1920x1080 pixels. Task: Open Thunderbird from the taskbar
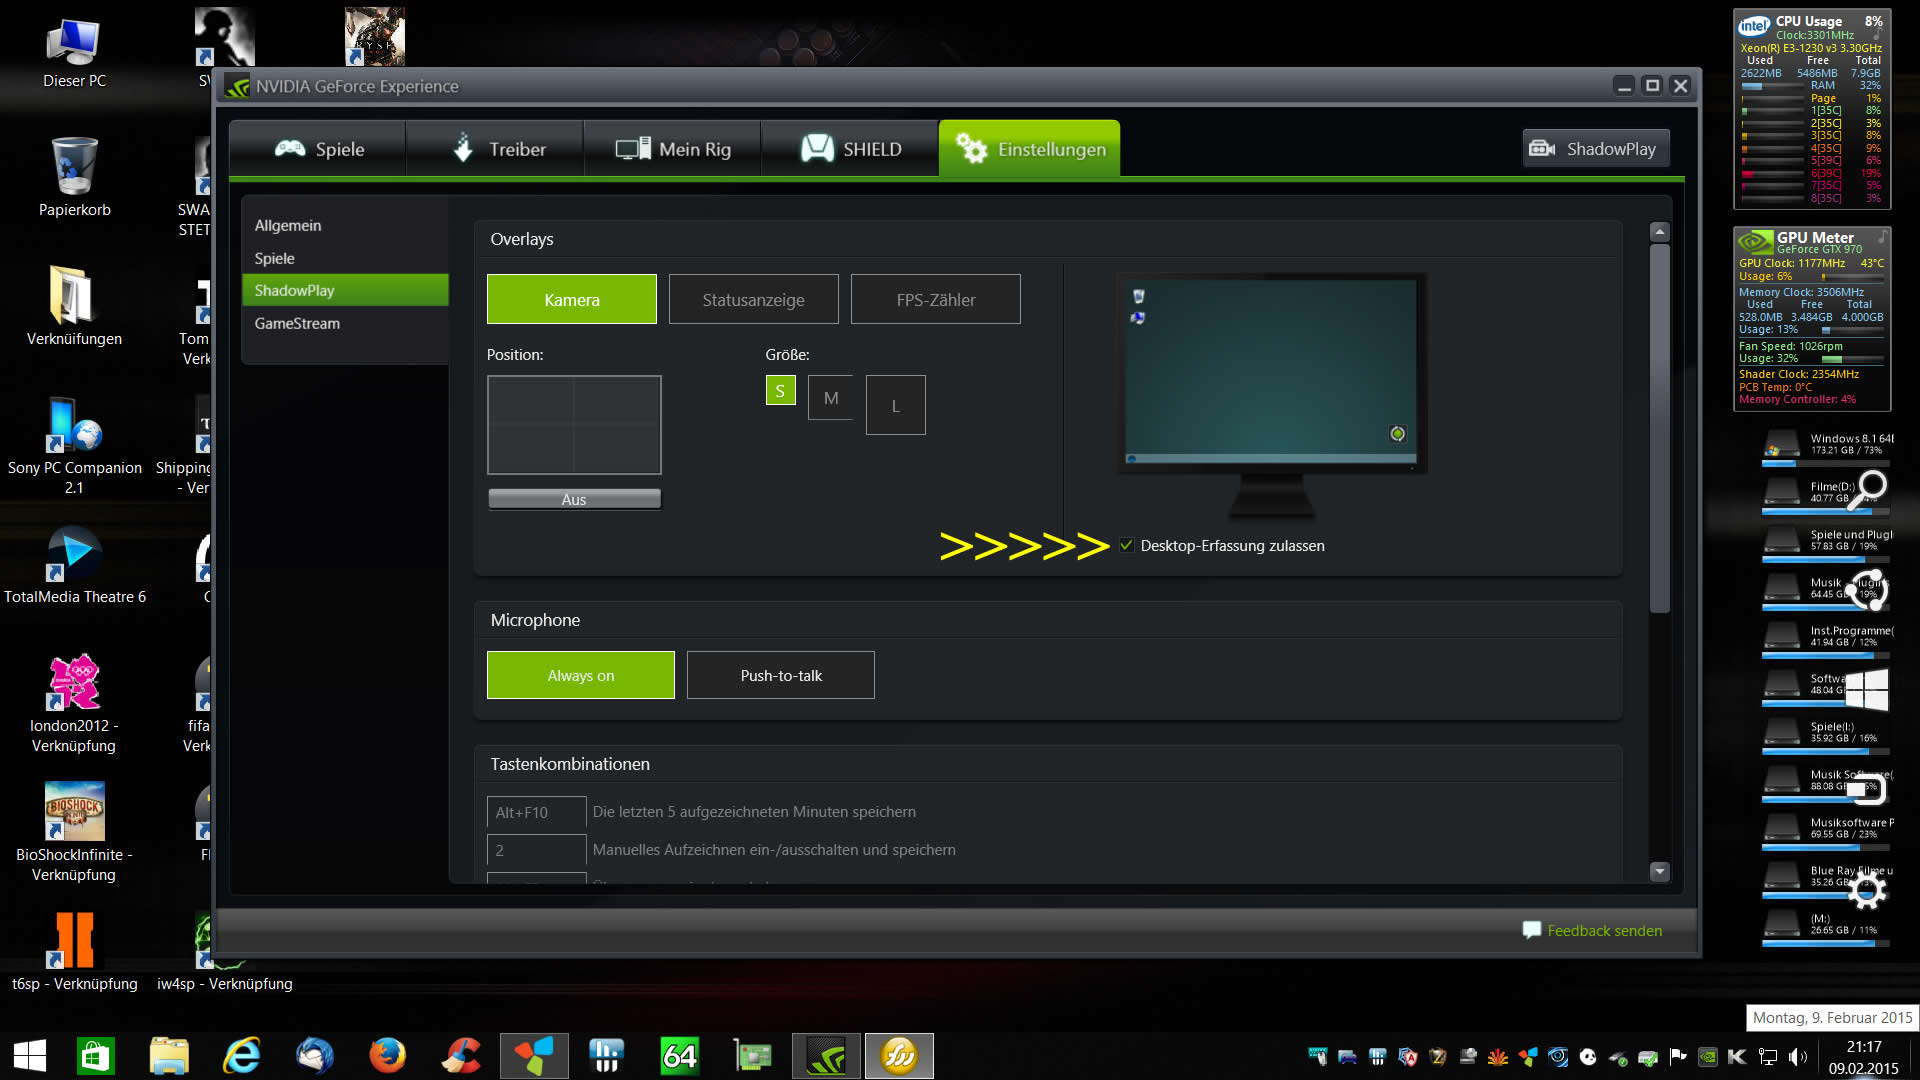point(315,1056)
